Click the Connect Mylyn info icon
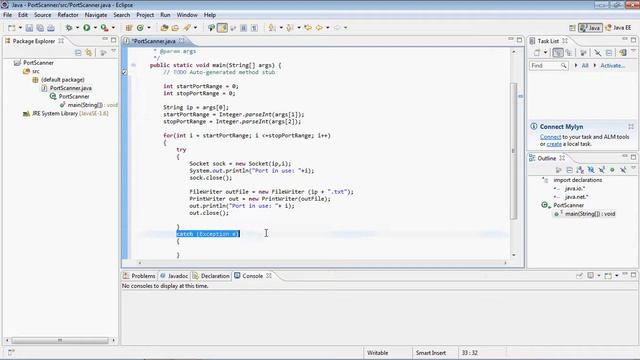Screen dimensions: 640x360 click(533, 127)
